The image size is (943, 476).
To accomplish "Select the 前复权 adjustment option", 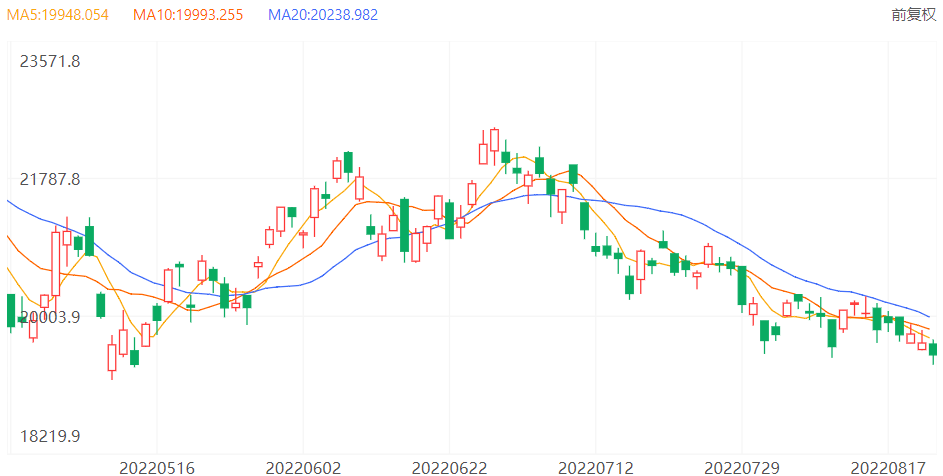I will point(914,14).
